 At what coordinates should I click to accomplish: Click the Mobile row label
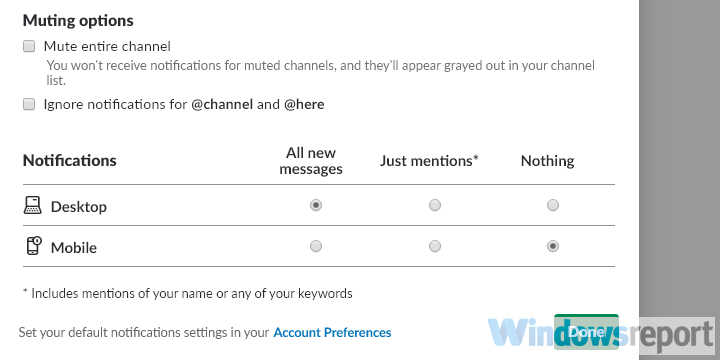coord(73,248)
